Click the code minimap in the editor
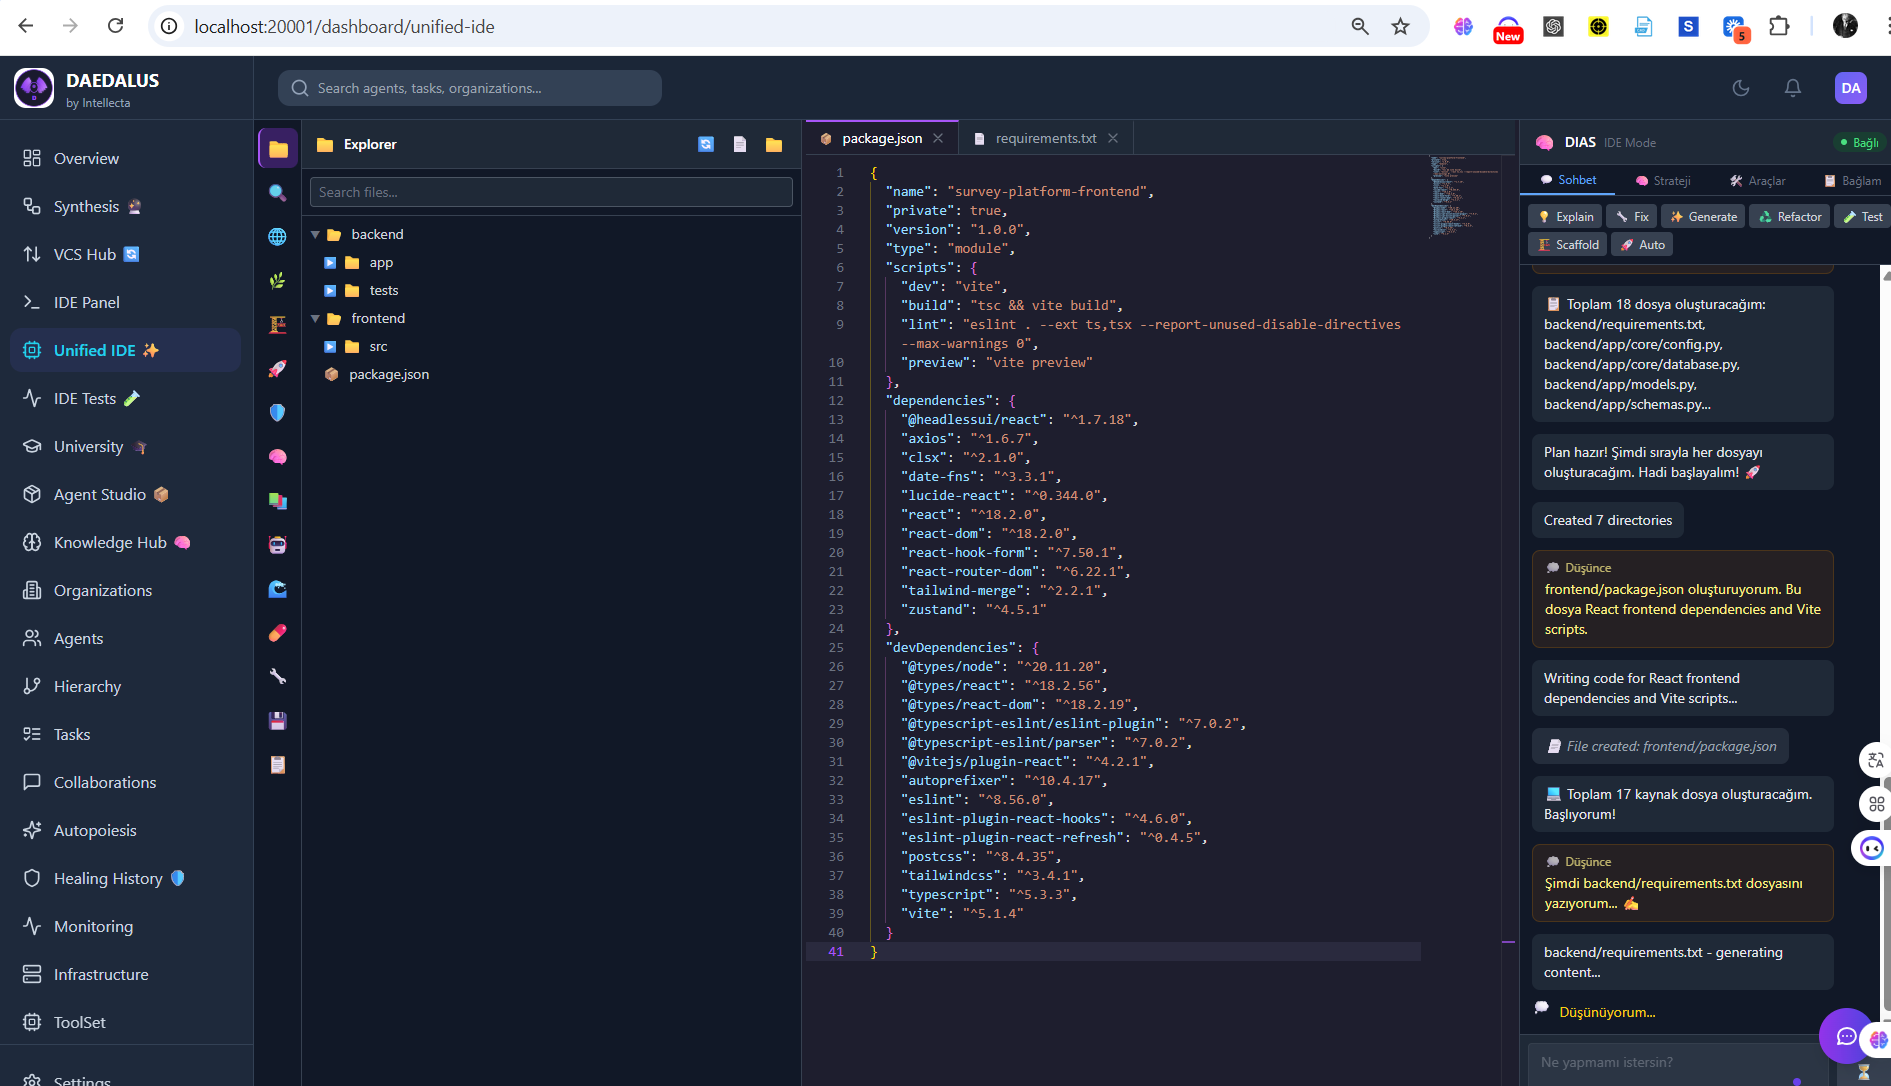The height and width of the screenshot is (1086, 1891). click(1462, 196)
